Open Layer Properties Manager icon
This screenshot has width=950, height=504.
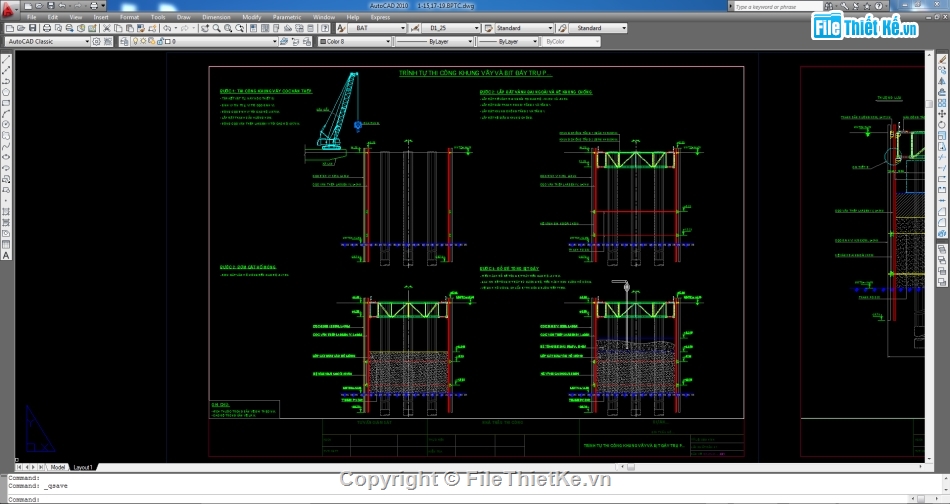(124, 41)
